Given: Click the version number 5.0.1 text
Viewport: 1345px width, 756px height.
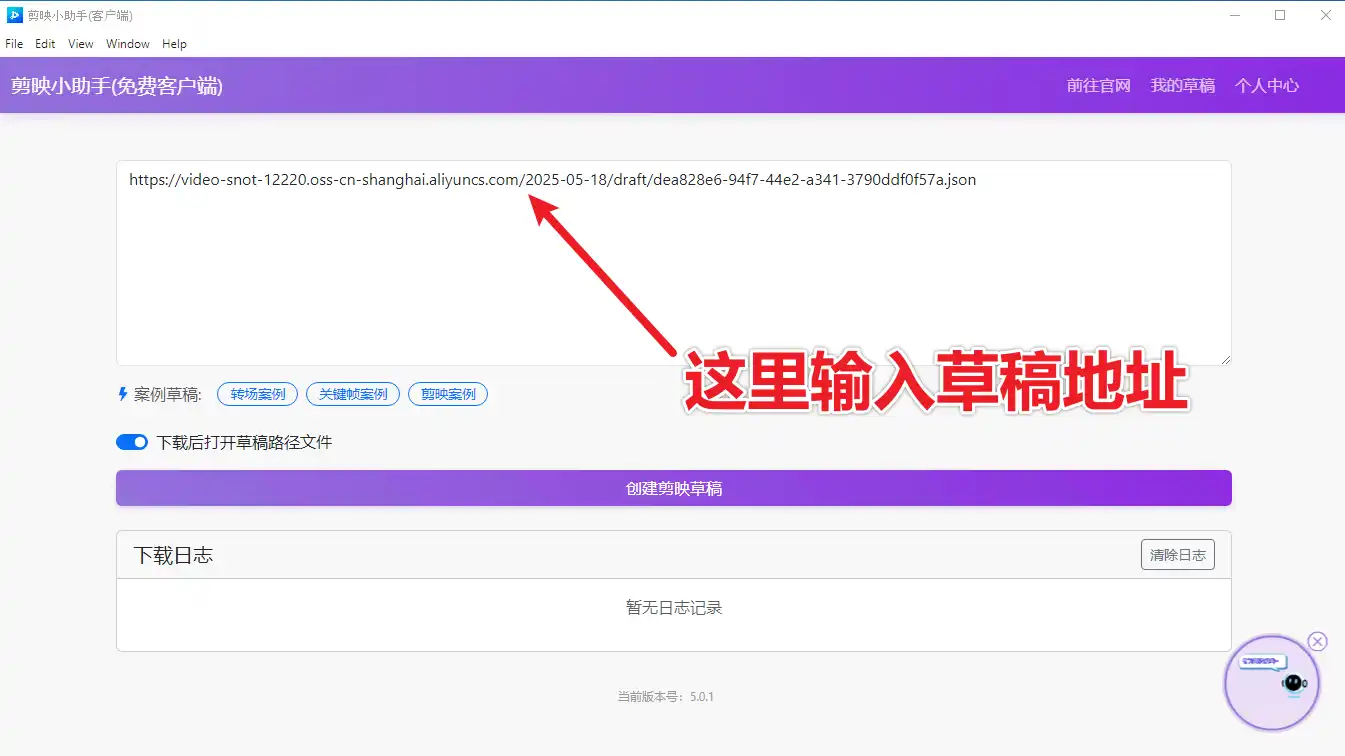Looking at the screenshot, I should pos(702,696).
